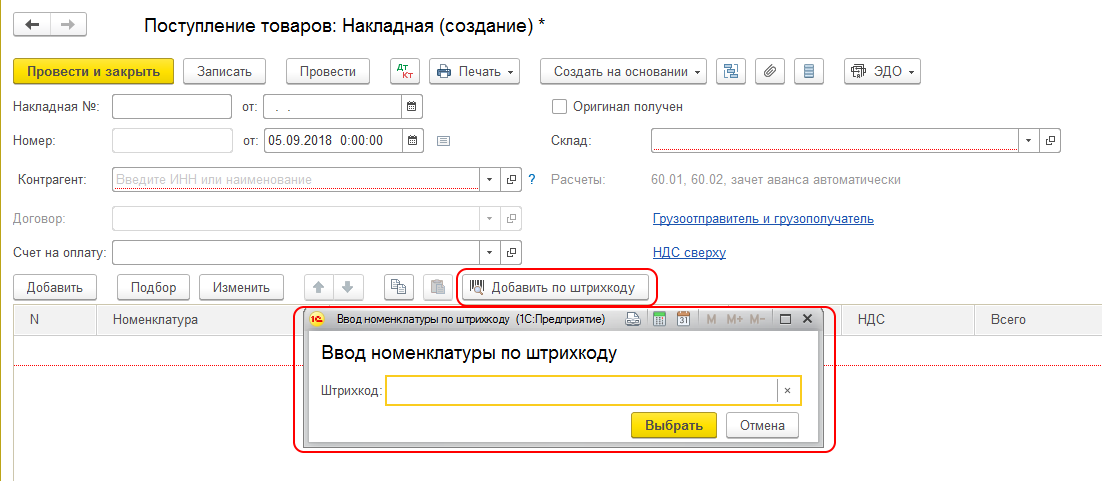Expand the Контрагент dropdown arrow

coord(489,179)
